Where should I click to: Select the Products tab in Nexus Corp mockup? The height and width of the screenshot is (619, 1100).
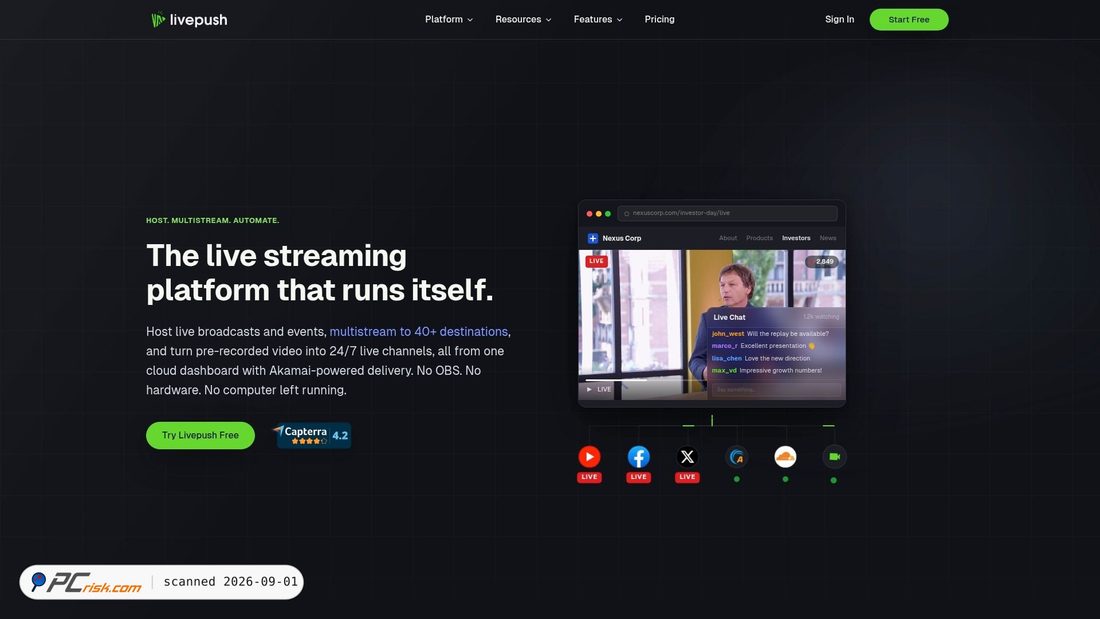759,238
